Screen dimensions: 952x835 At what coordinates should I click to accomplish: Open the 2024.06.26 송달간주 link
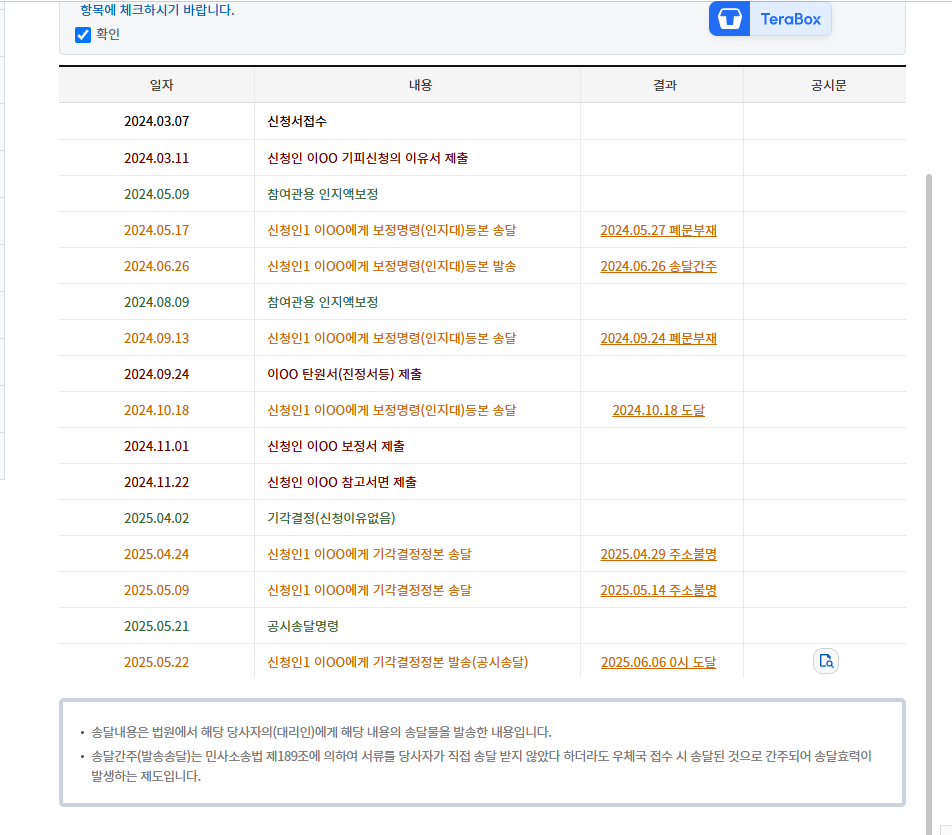coord(658,266)
